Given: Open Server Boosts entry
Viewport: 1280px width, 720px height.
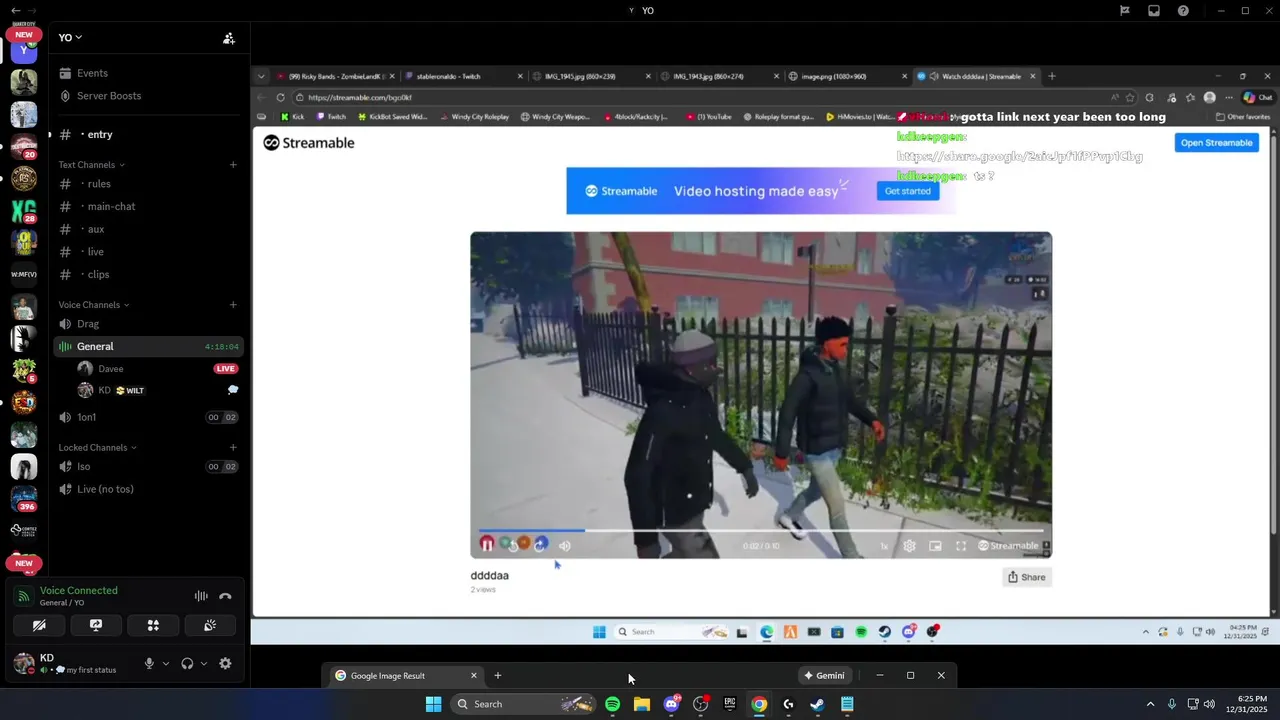Looking at the screenshot, I should coord(148,96).
